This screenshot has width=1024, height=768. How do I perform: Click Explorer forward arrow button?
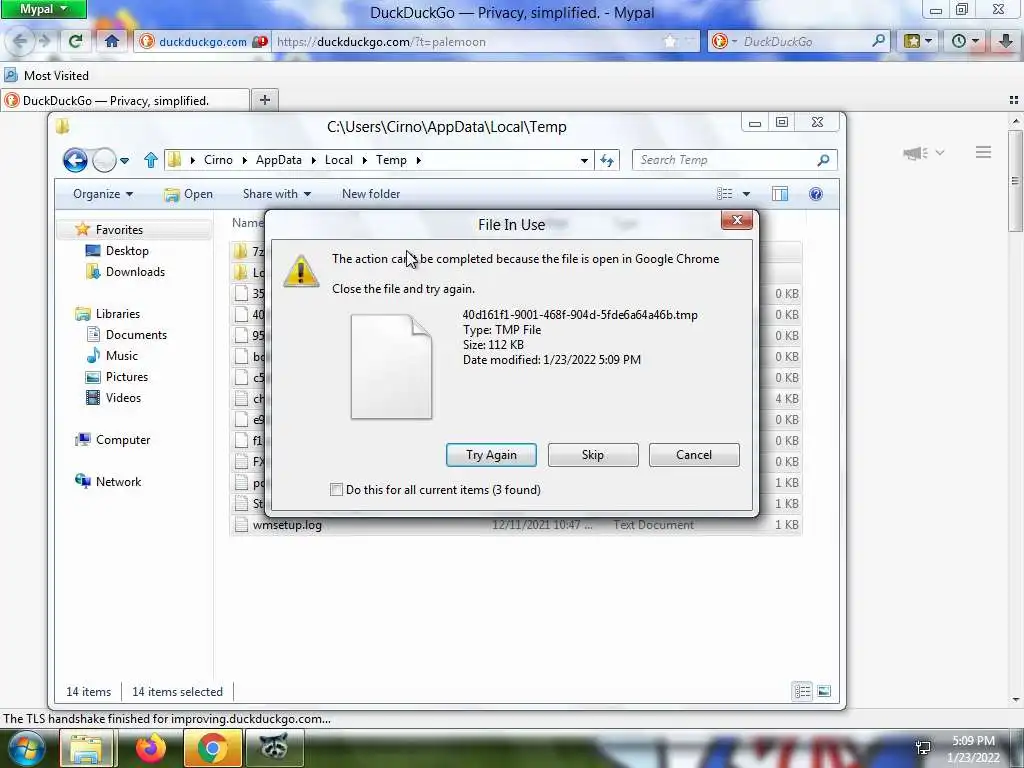tap(104, 160)
